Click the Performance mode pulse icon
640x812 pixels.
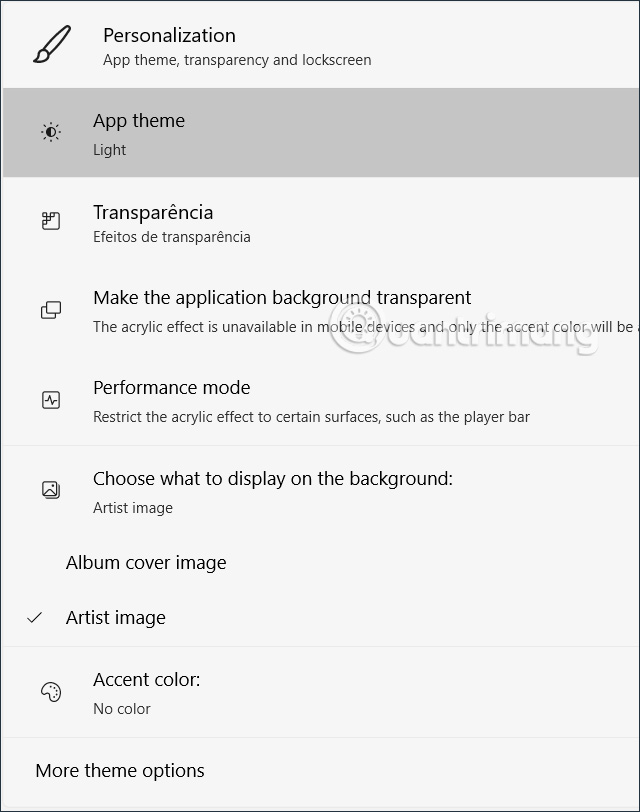[51, 400]
